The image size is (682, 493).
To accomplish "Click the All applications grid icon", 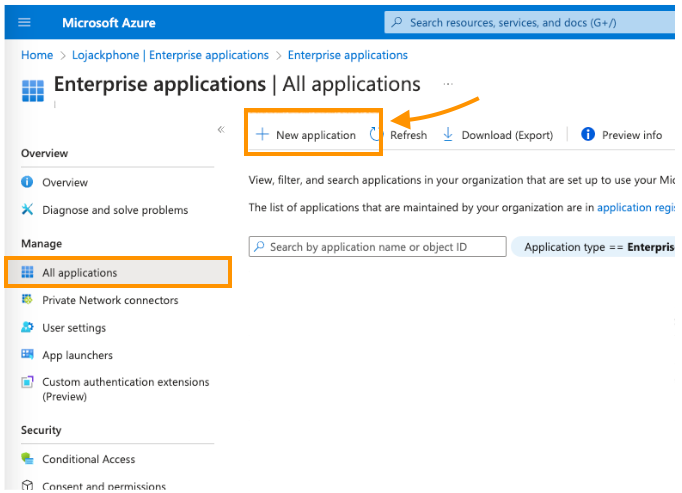I will tap(27, 272).
